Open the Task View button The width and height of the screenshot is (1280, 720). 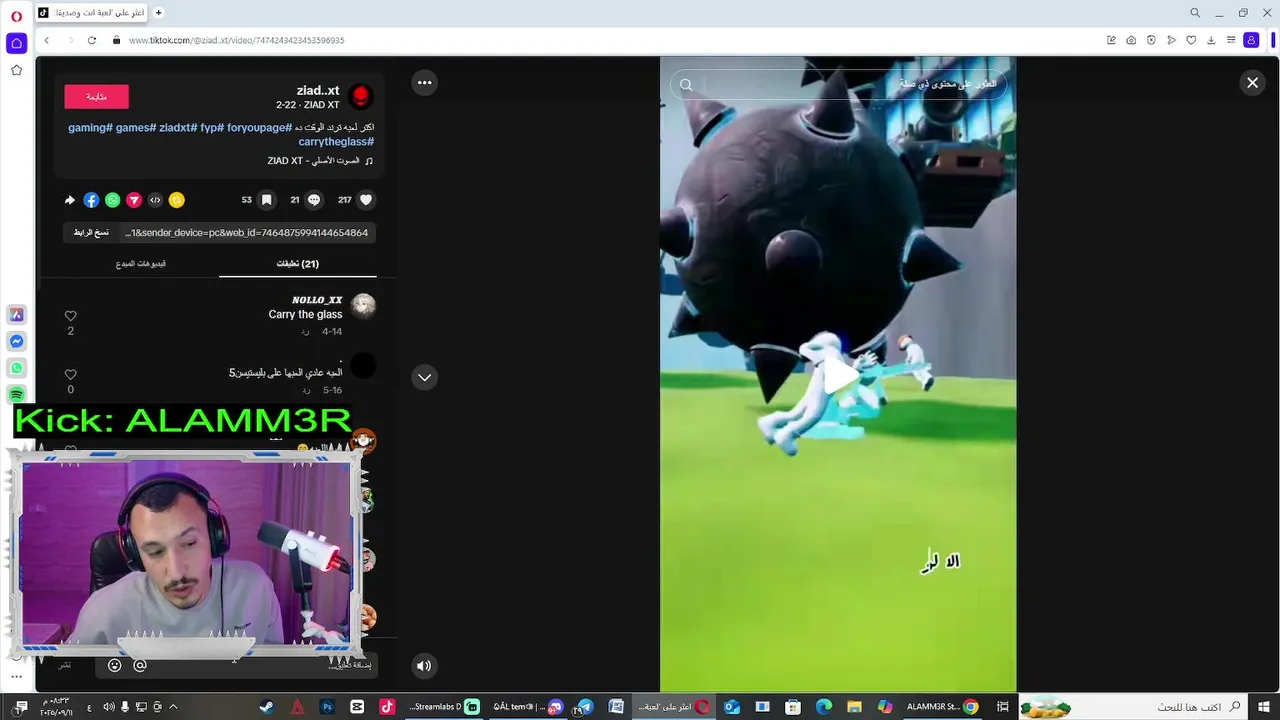point(1002,707)
